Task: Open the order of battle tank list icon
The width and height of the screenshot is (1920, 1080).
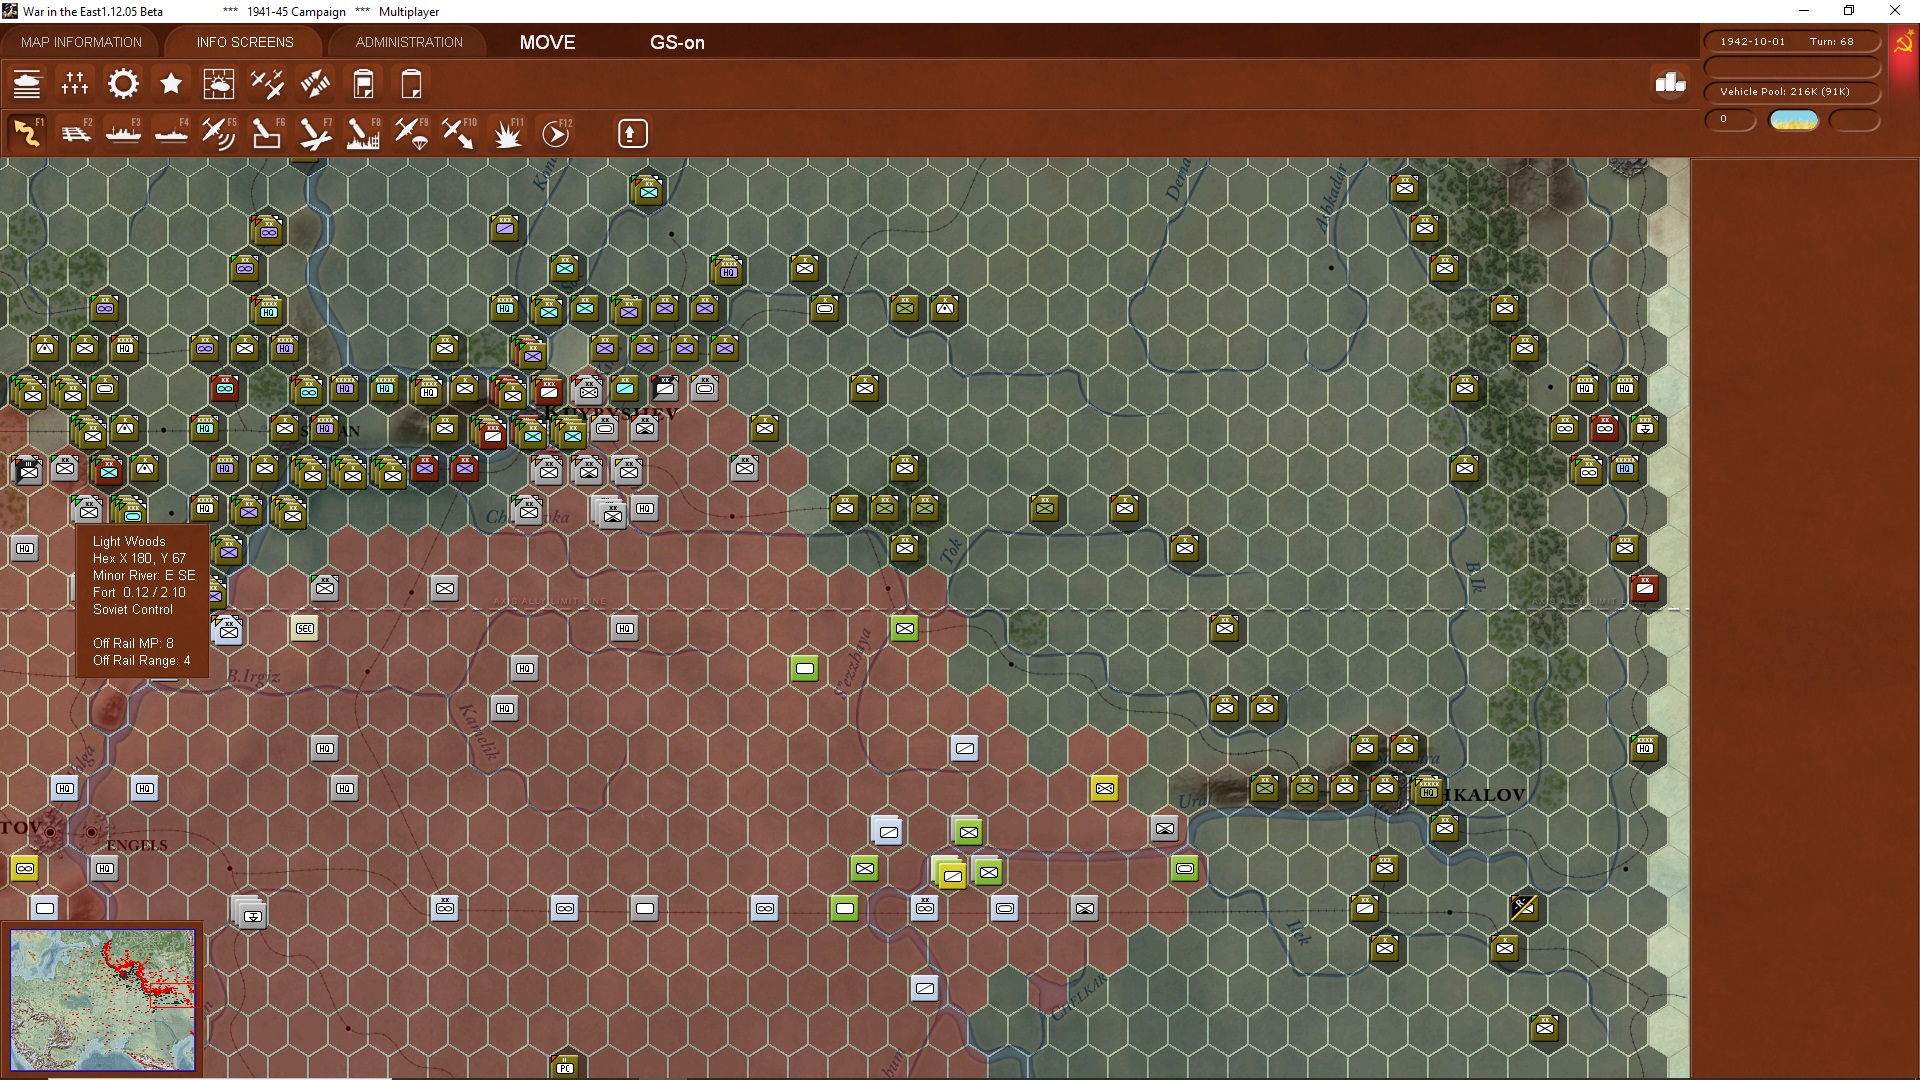Action: tap(27, 84)
